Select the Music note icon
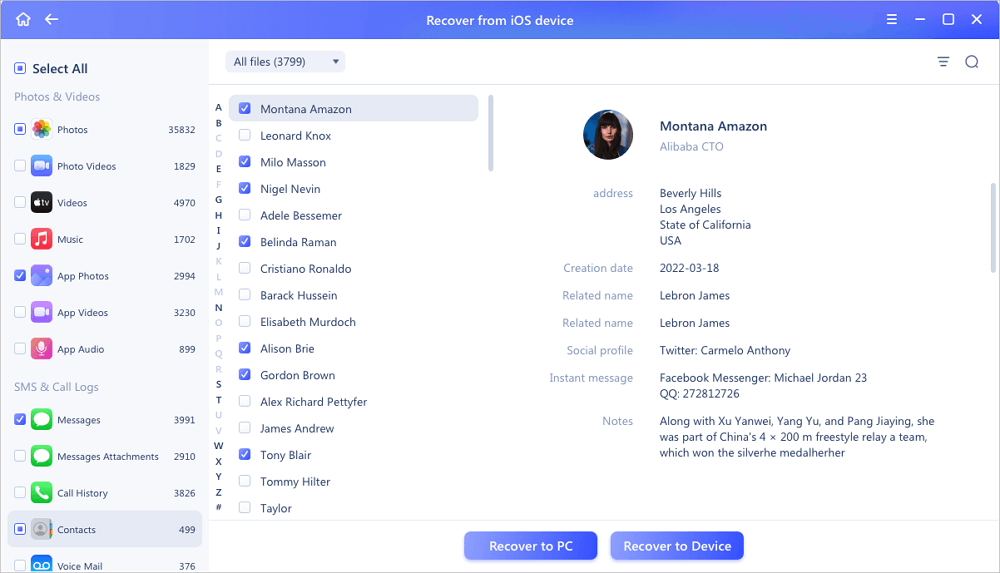This screenshot has width=1000, height=573. pos(41,239)
